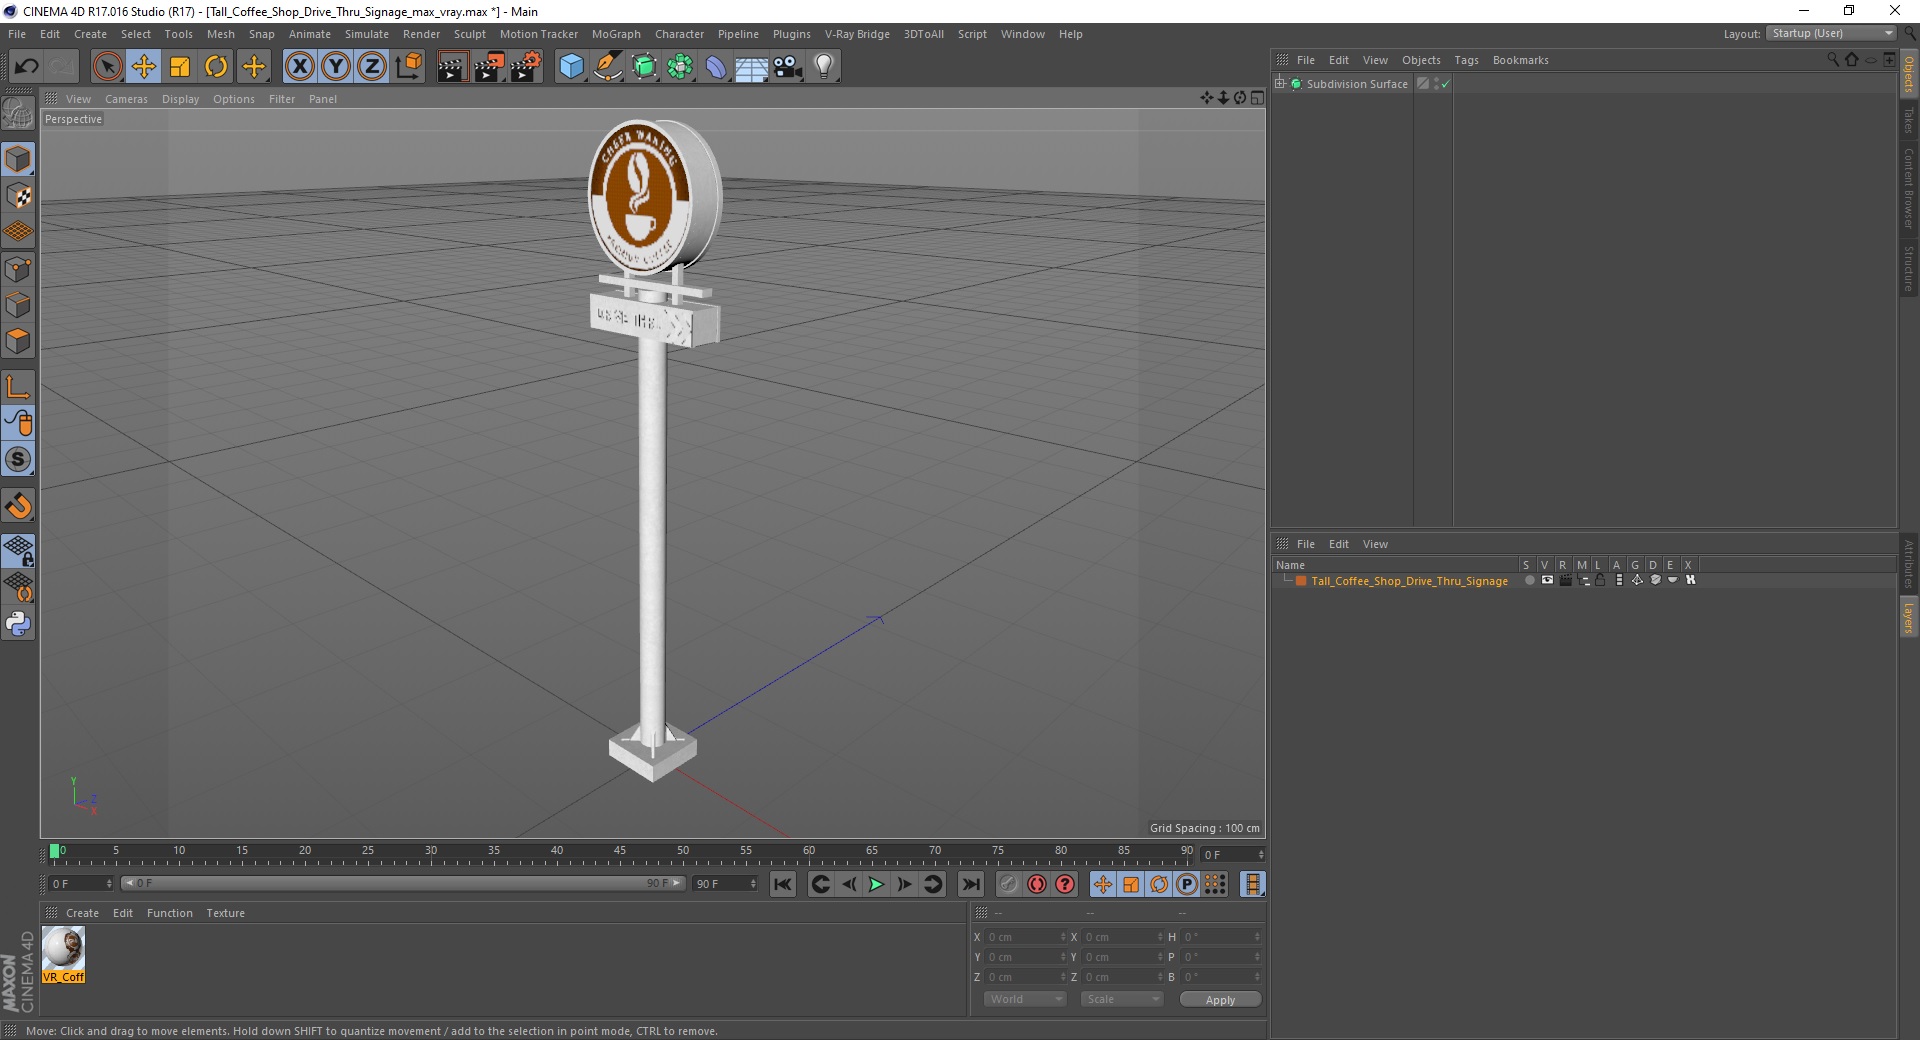This screenshot has height=1040, width=1920.
Task: Select the Move tool
Action: 144,67
